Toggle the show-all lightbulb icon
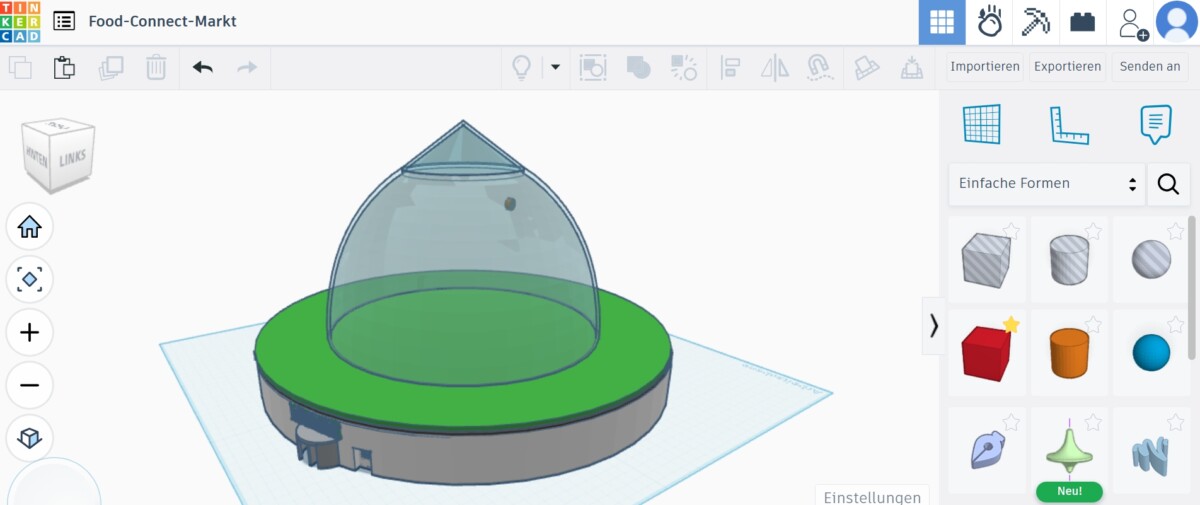1200x505 pixels. pyautogui.click(x=521, y=68)
